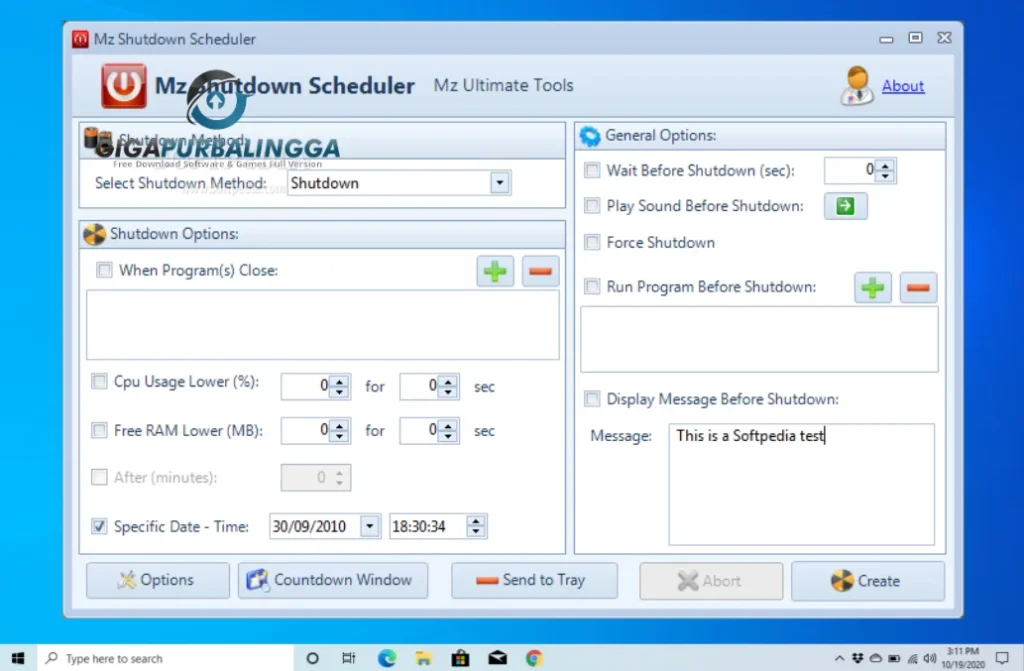This screenshot has height=671, width=1024.
Task: Click the person icon next to About
Action: point(857,86)
